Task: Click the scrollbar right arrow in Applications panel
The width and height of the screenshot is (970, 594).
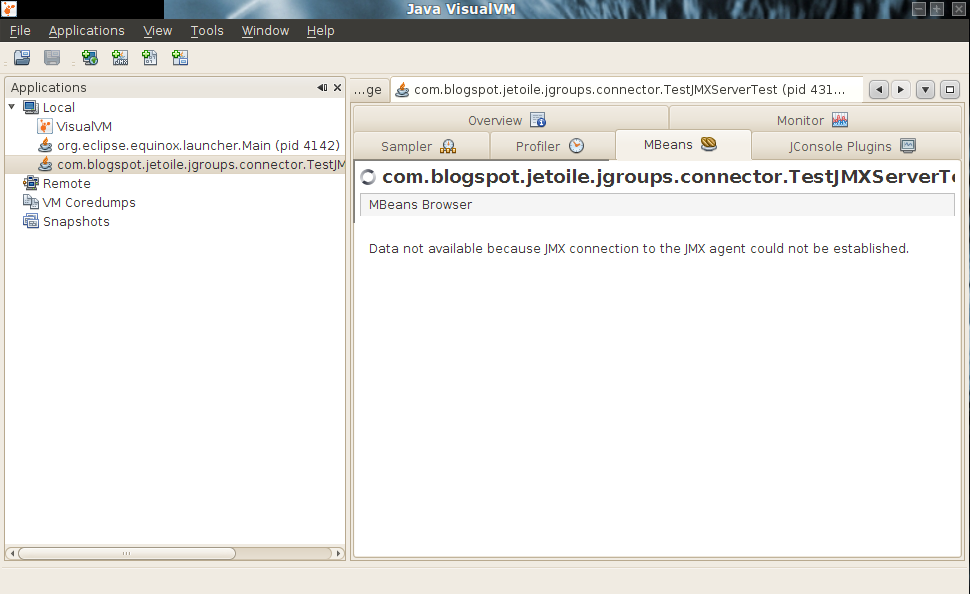Action: coord(338,553)
